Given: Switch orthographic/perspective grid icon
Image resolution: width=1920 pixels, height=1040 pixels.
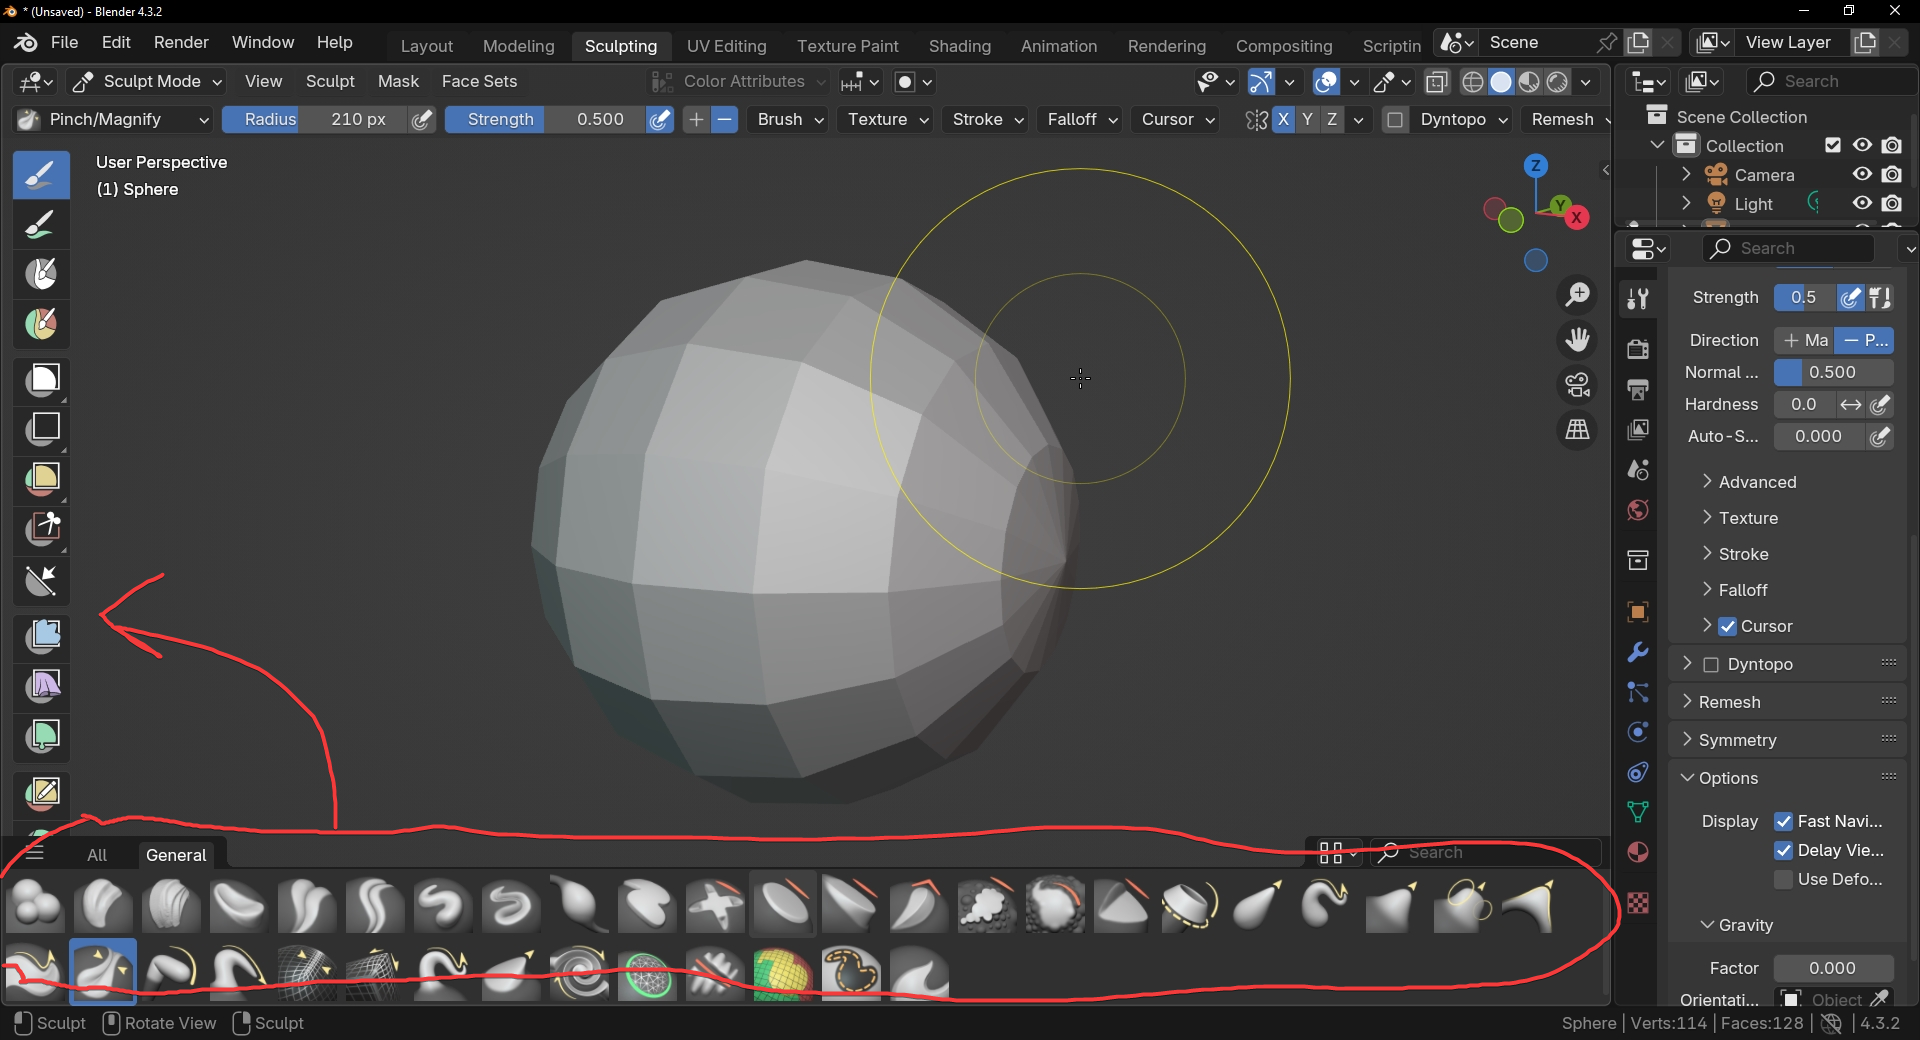Looking at the screenshot, I should pos(1577,430).
